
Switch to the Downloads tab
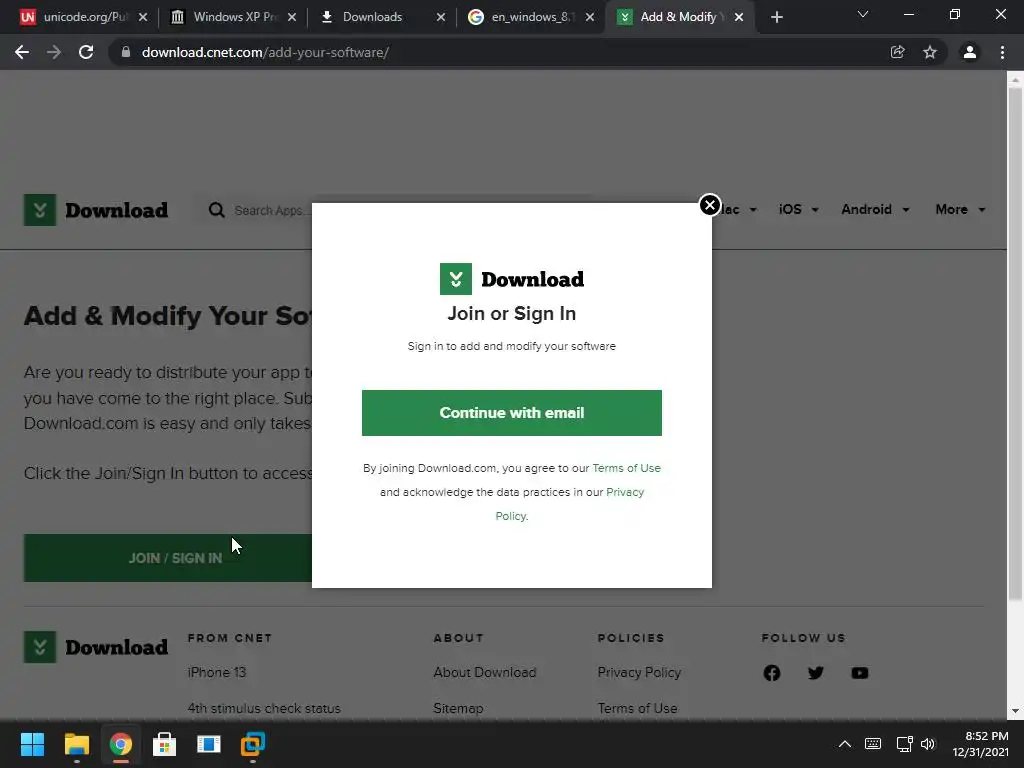[372, 17]
